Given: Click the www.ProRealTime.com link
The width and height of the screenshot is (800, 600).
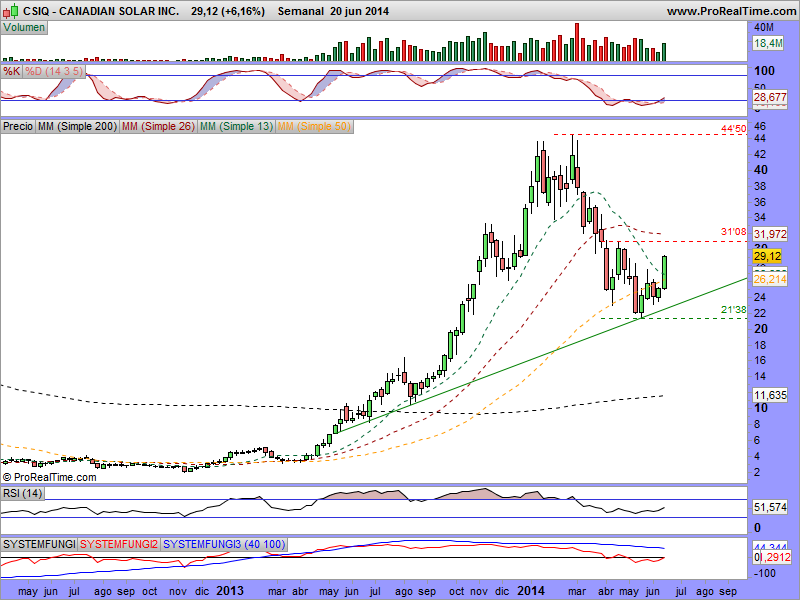Looking at the screenshot, I should click(732, 11).
